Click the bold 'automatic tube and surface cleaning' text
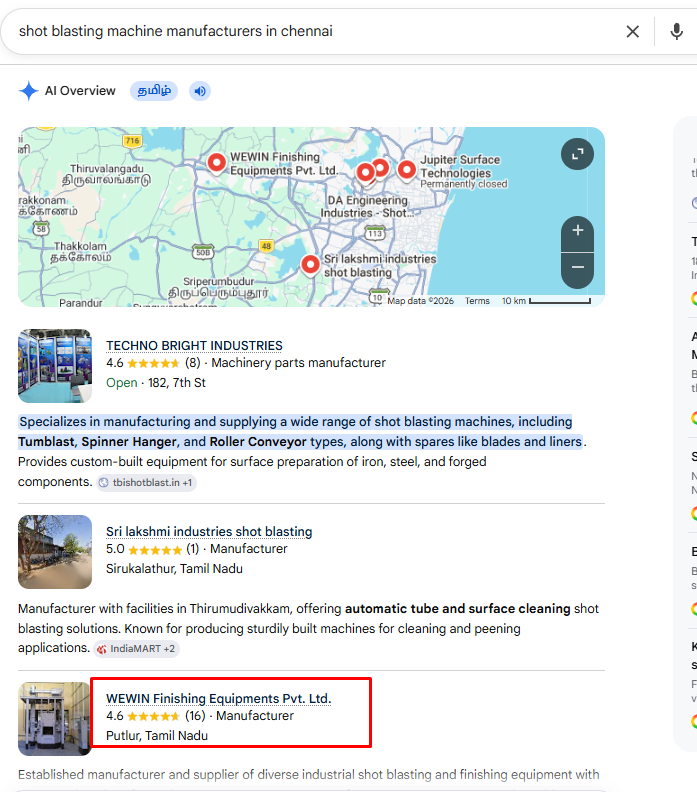Image resolution: width=697 pixels, height=792 pixels. (458, 609)
